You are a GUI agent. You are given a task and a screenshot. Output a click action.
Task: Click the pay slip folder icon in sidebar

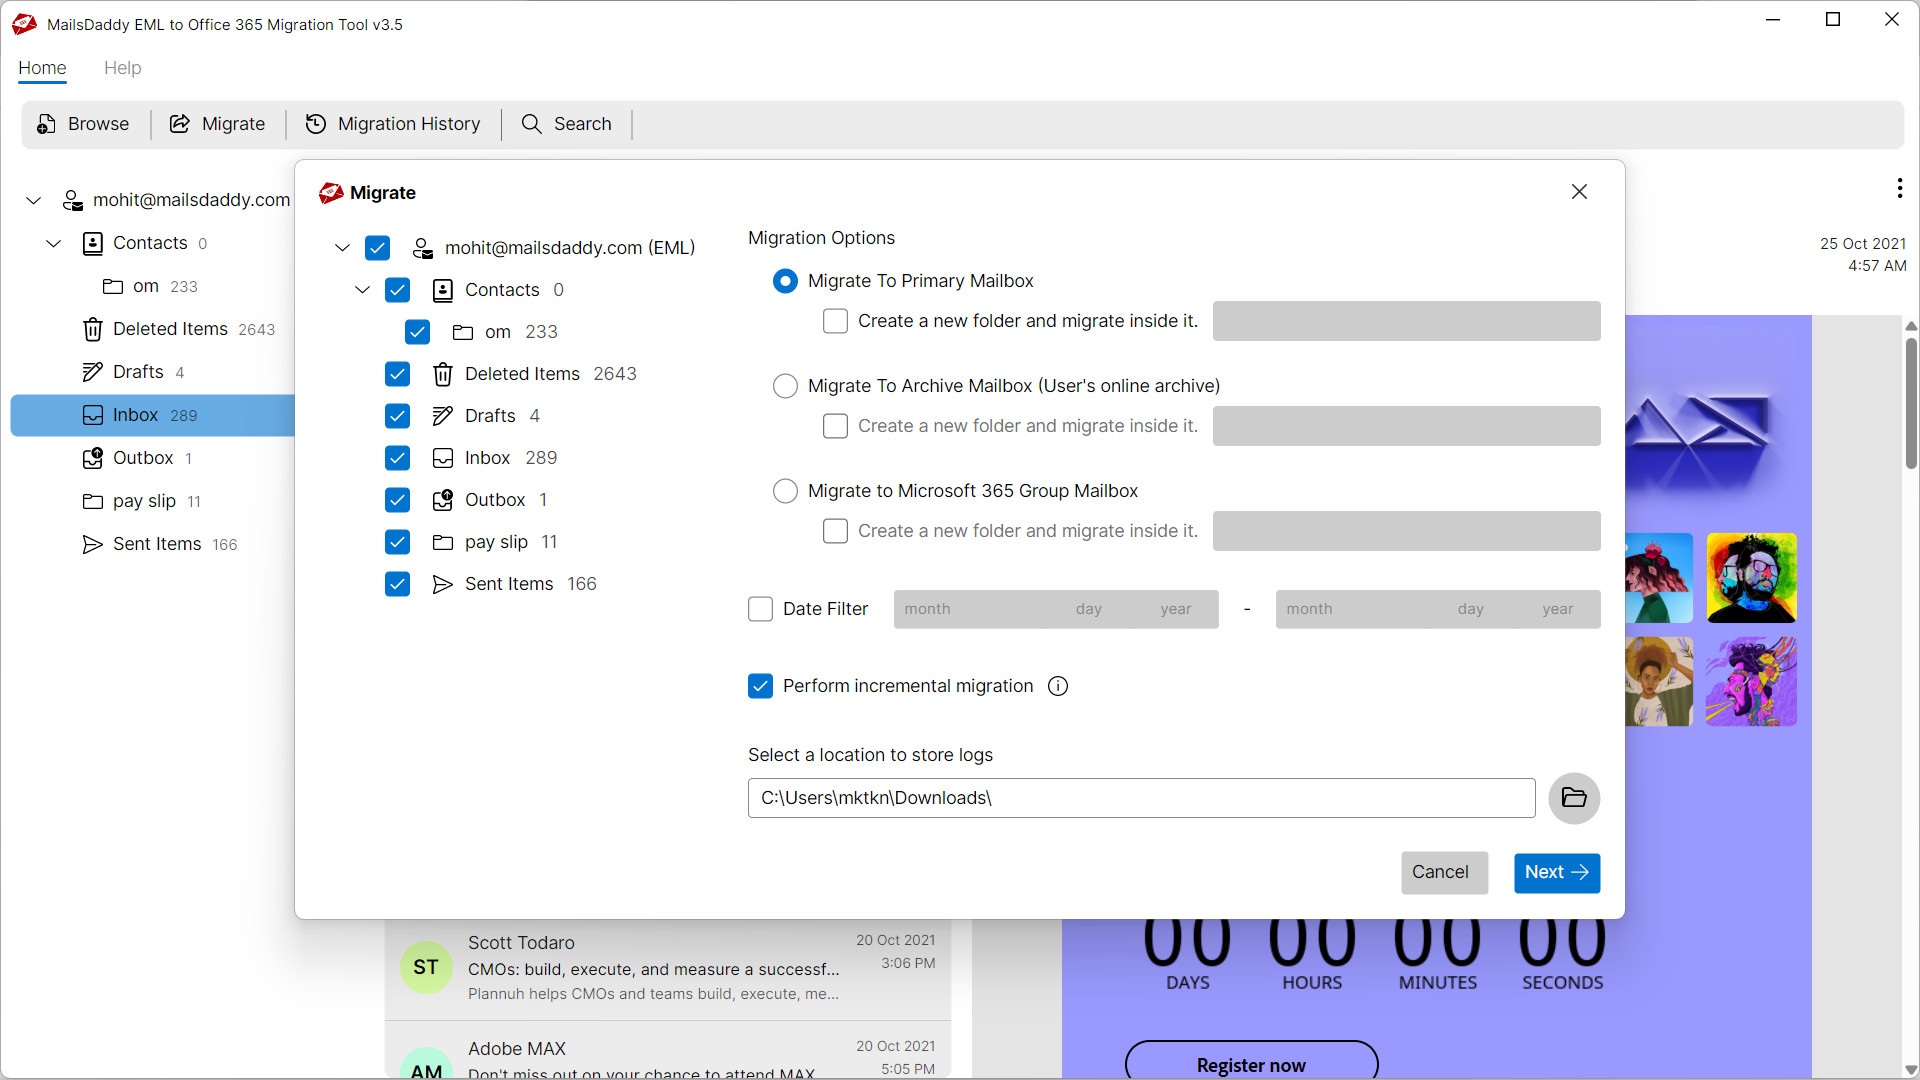(x=93, y=501)
